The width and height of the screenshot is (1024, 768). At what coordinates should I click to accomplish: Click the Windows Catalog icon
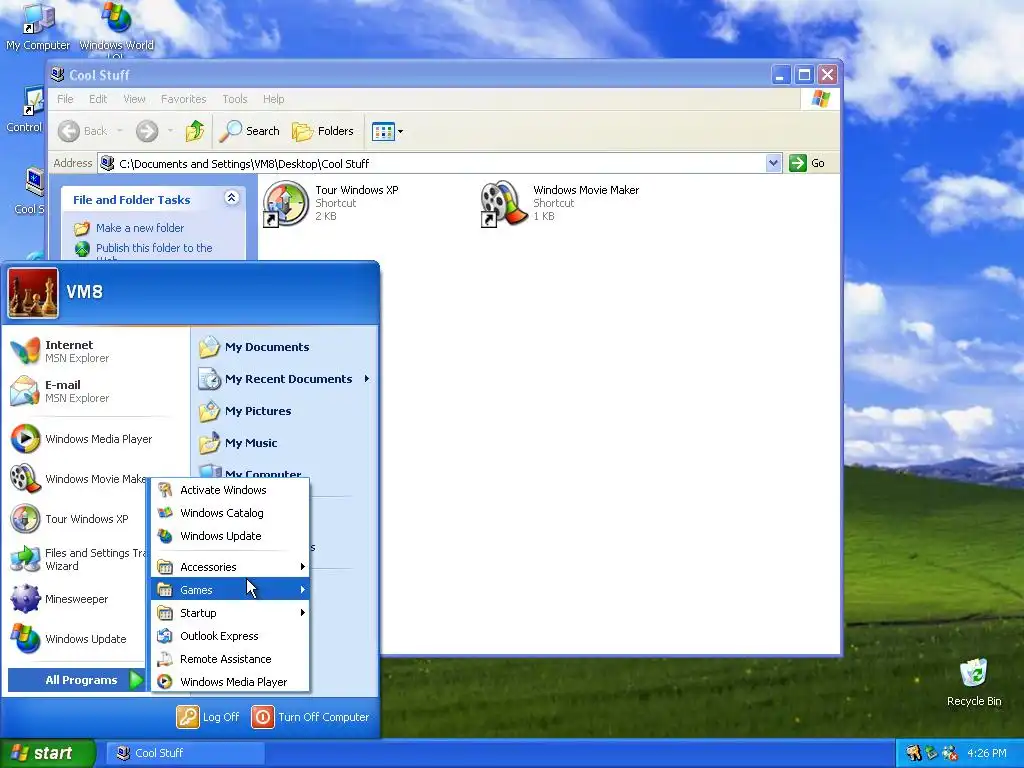[x=165, y=513]
